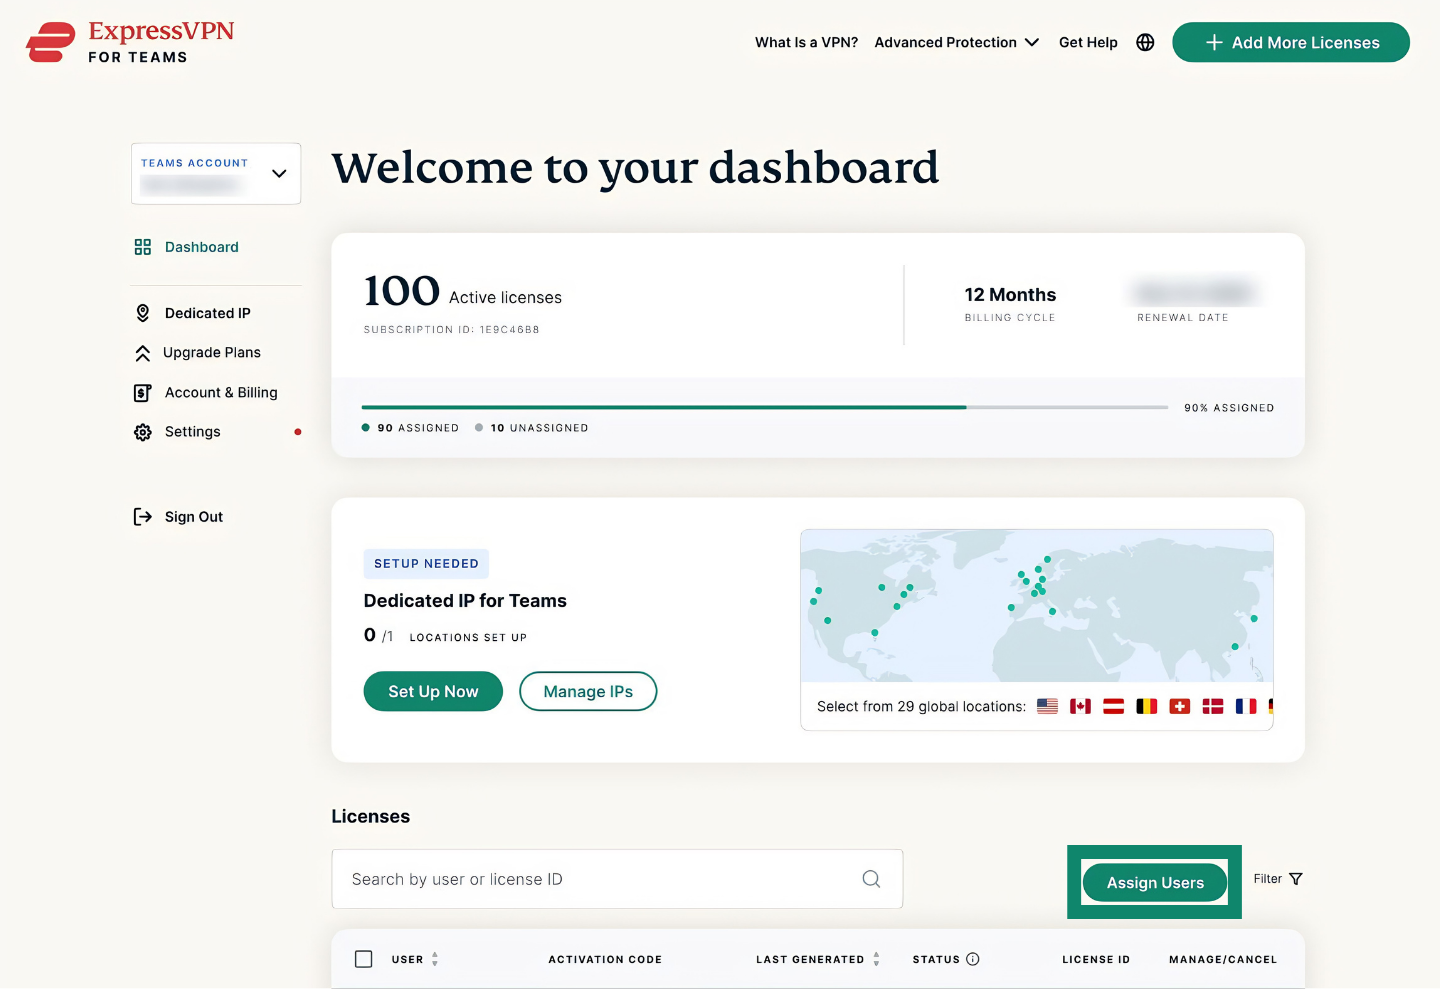
Task: Click the Sign Out arrow icon
Action: click(143, 517)
